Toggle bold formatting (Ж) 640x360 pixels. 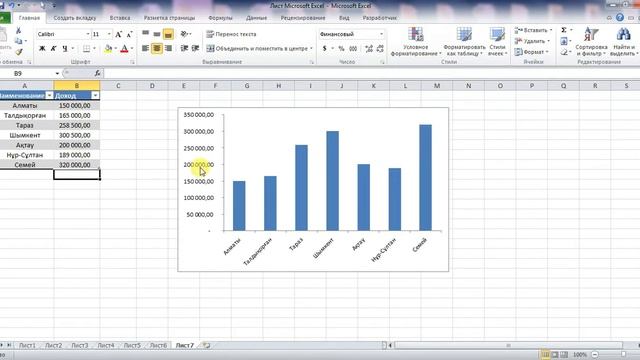coord(42,49)
